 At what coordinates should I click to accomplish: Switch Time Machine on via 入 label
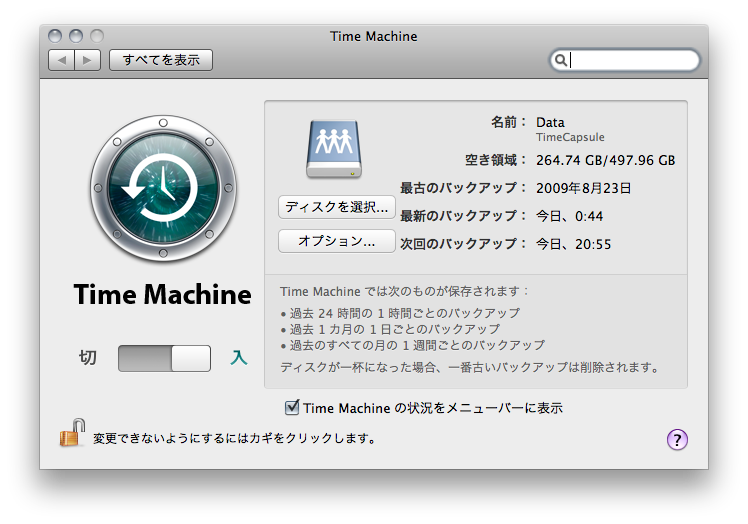pos(239,357)
